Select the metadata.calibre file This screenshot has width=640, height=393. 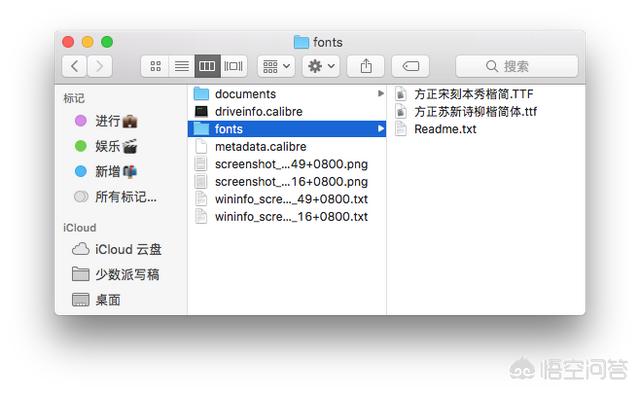tap(287, 147)
